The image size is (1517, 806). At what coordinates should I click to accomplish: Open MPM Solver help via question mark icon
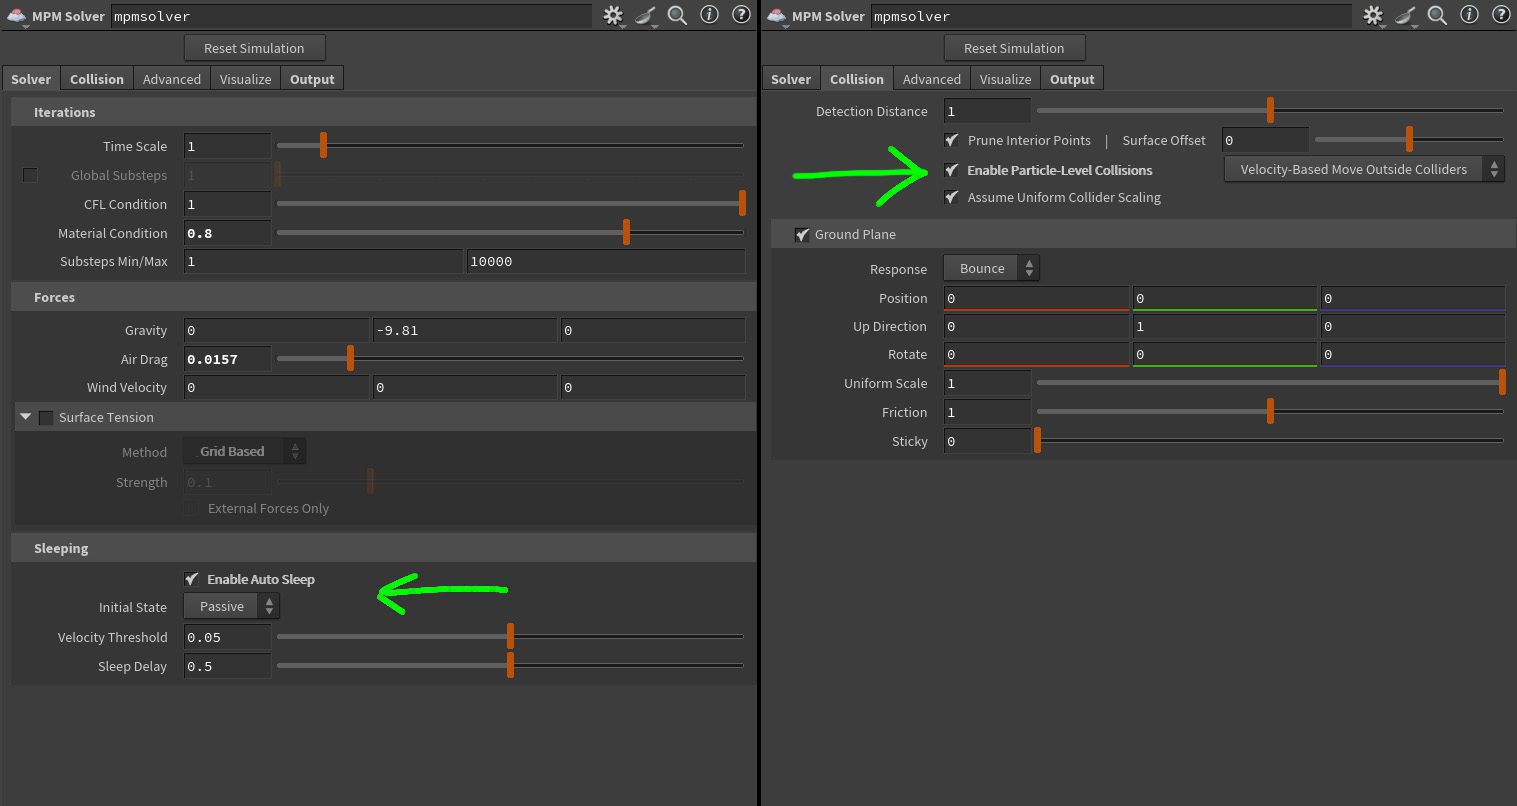tap(741, 15)
